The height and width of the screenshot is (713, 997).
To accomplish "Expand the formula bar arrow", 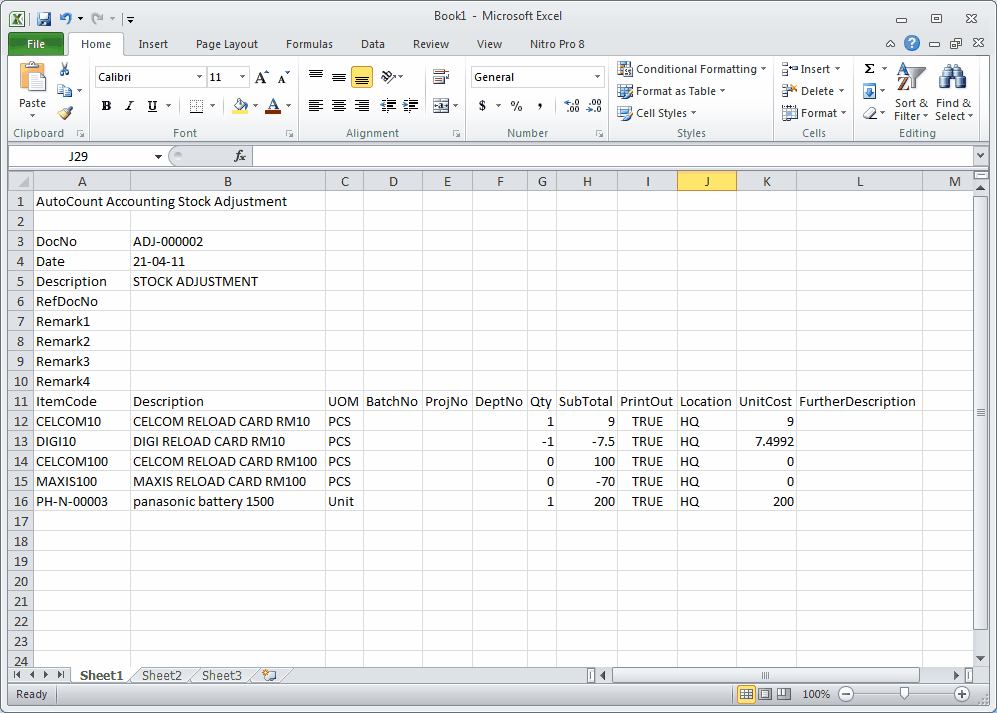I will 980,155.
